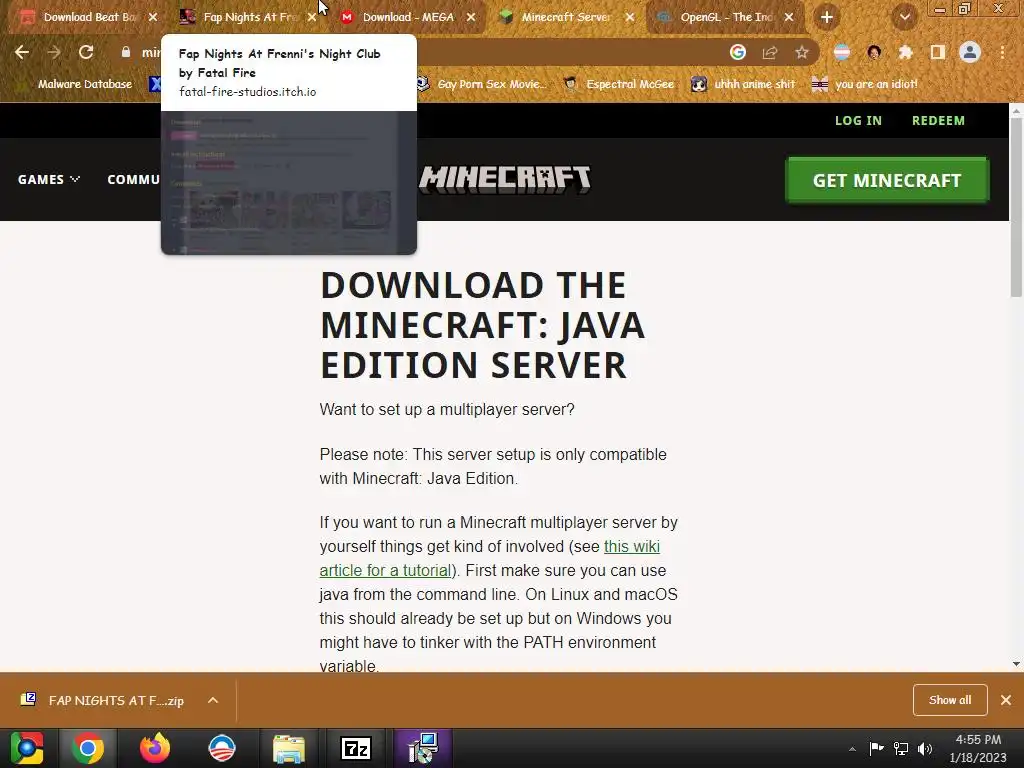
Task: Open Chrome three-dot menu
Action: coord(1002,52)
